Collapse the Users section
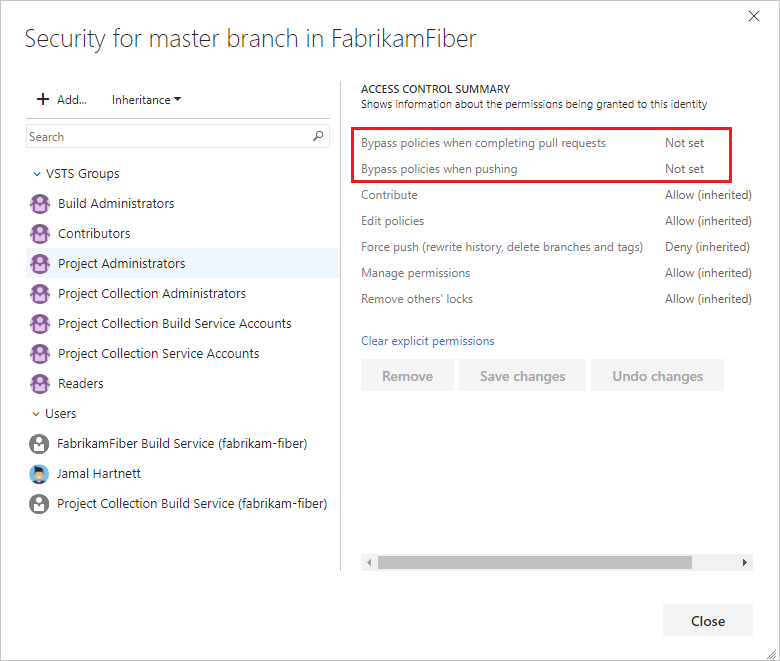 (x=37, y=414)
